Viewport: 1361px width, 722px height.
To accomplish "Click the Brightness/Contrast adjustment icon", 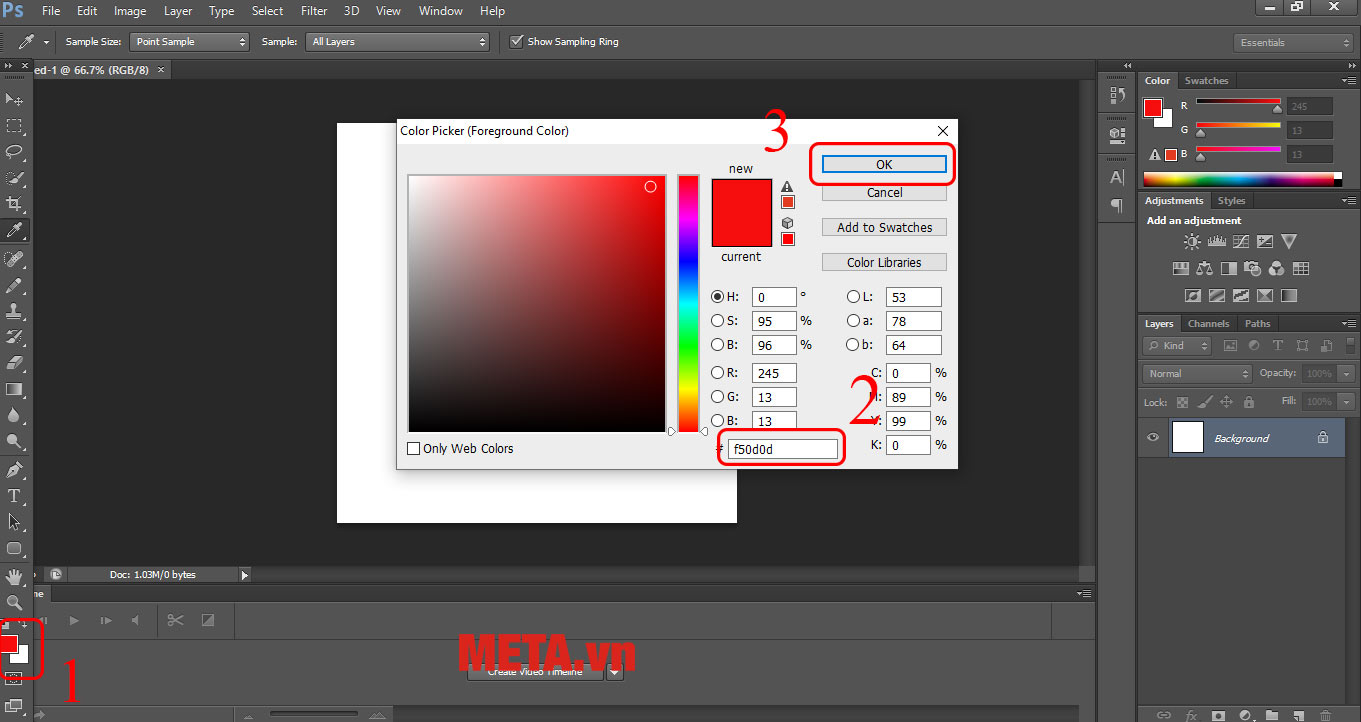I will pyautogui.click(x=1192, y=242).
